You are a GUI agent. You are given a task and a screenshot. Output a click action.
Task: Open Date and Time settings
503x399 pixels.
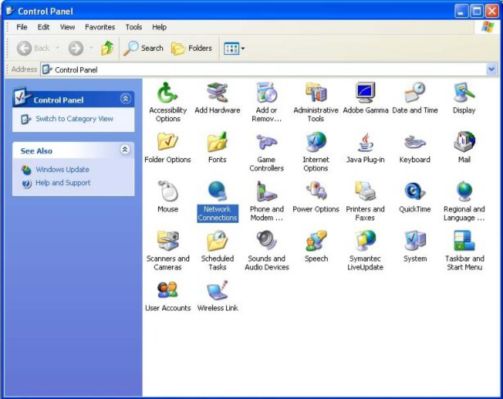(415, 98)
